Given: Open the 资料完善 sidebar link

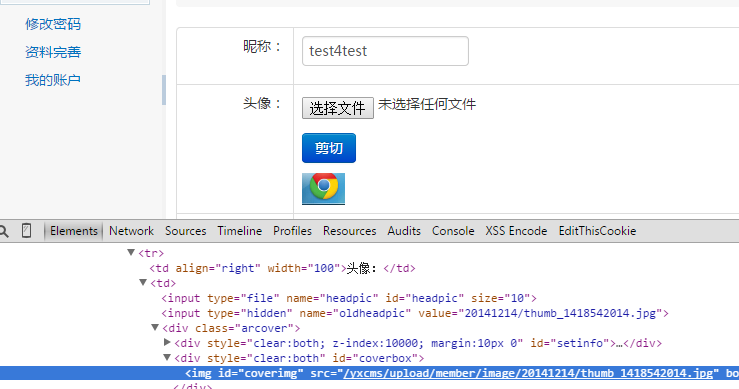Looking at the screenshot, I should tap(53, 52).
